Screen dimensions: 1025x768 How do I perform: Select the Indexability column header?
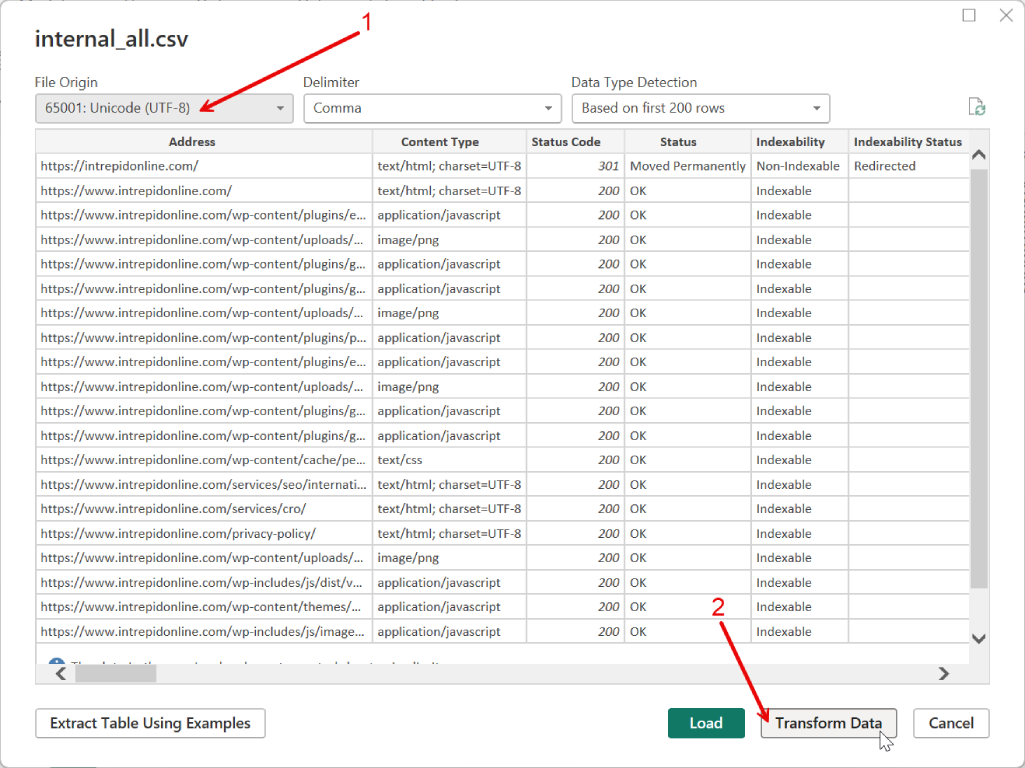[x=799, y=142]
